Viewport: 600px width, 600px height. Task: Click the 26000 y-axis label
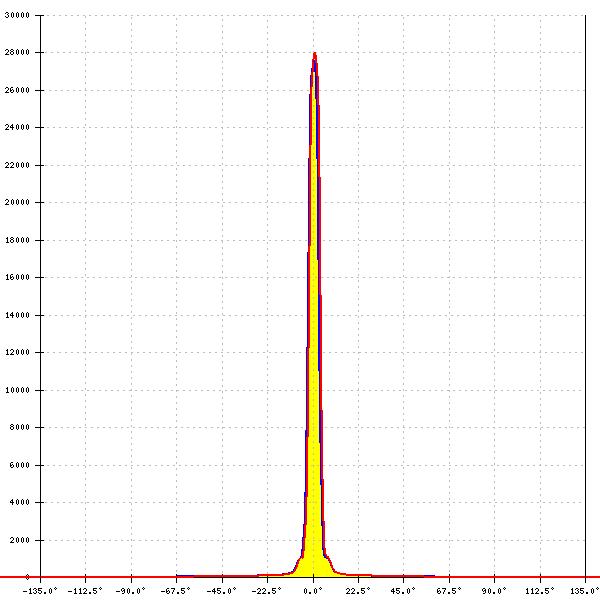click(x=17, y=90)
